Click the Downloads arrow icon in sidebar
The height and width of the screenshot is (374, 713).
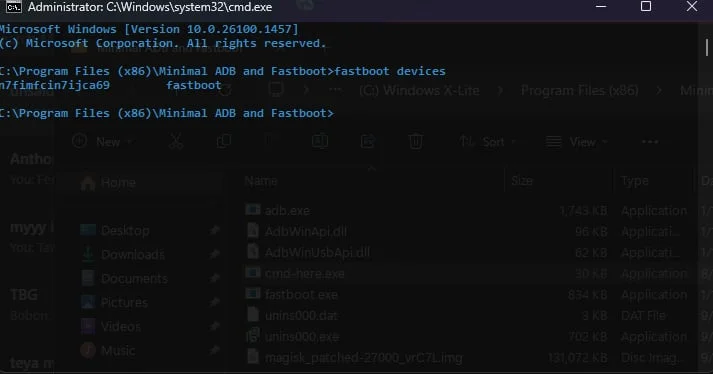tap(88, 254)
